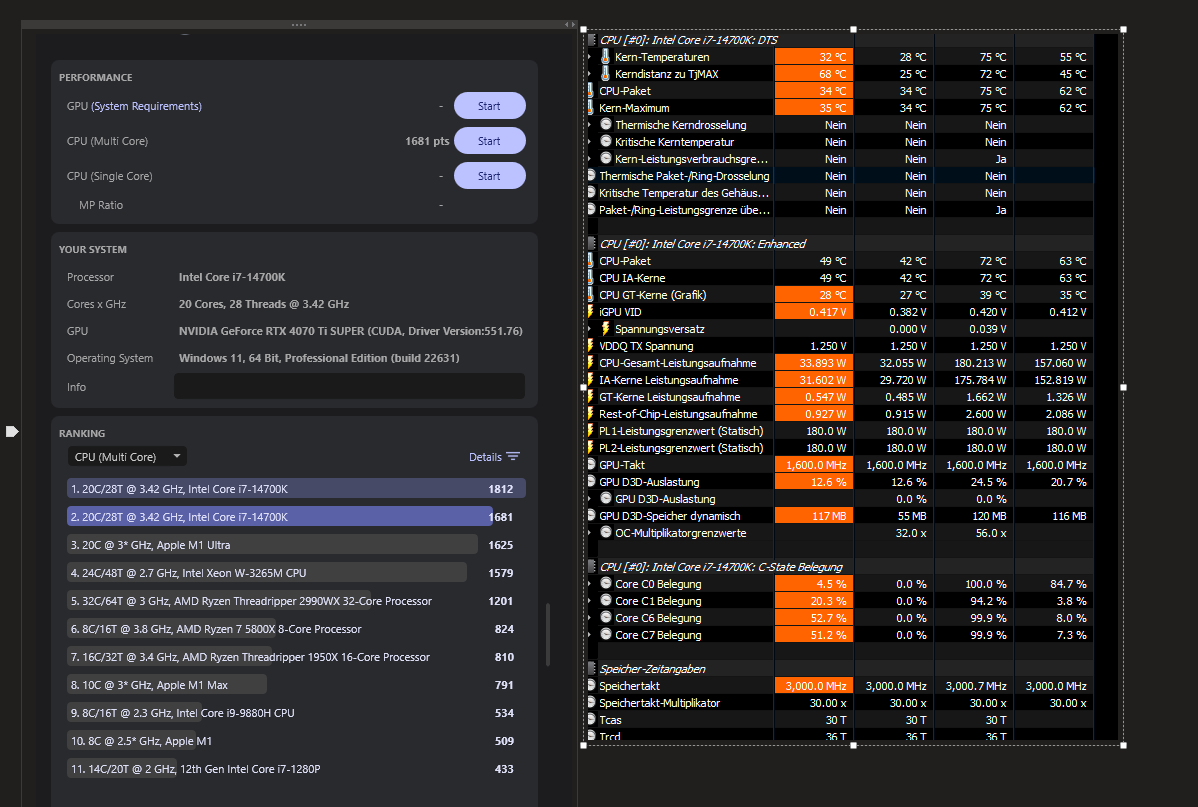Click thermometer icon beside Kern-Temperaturen
The width and height of the screenshot is (1198, 807).
pyautogui.click(x=606, y=57)
